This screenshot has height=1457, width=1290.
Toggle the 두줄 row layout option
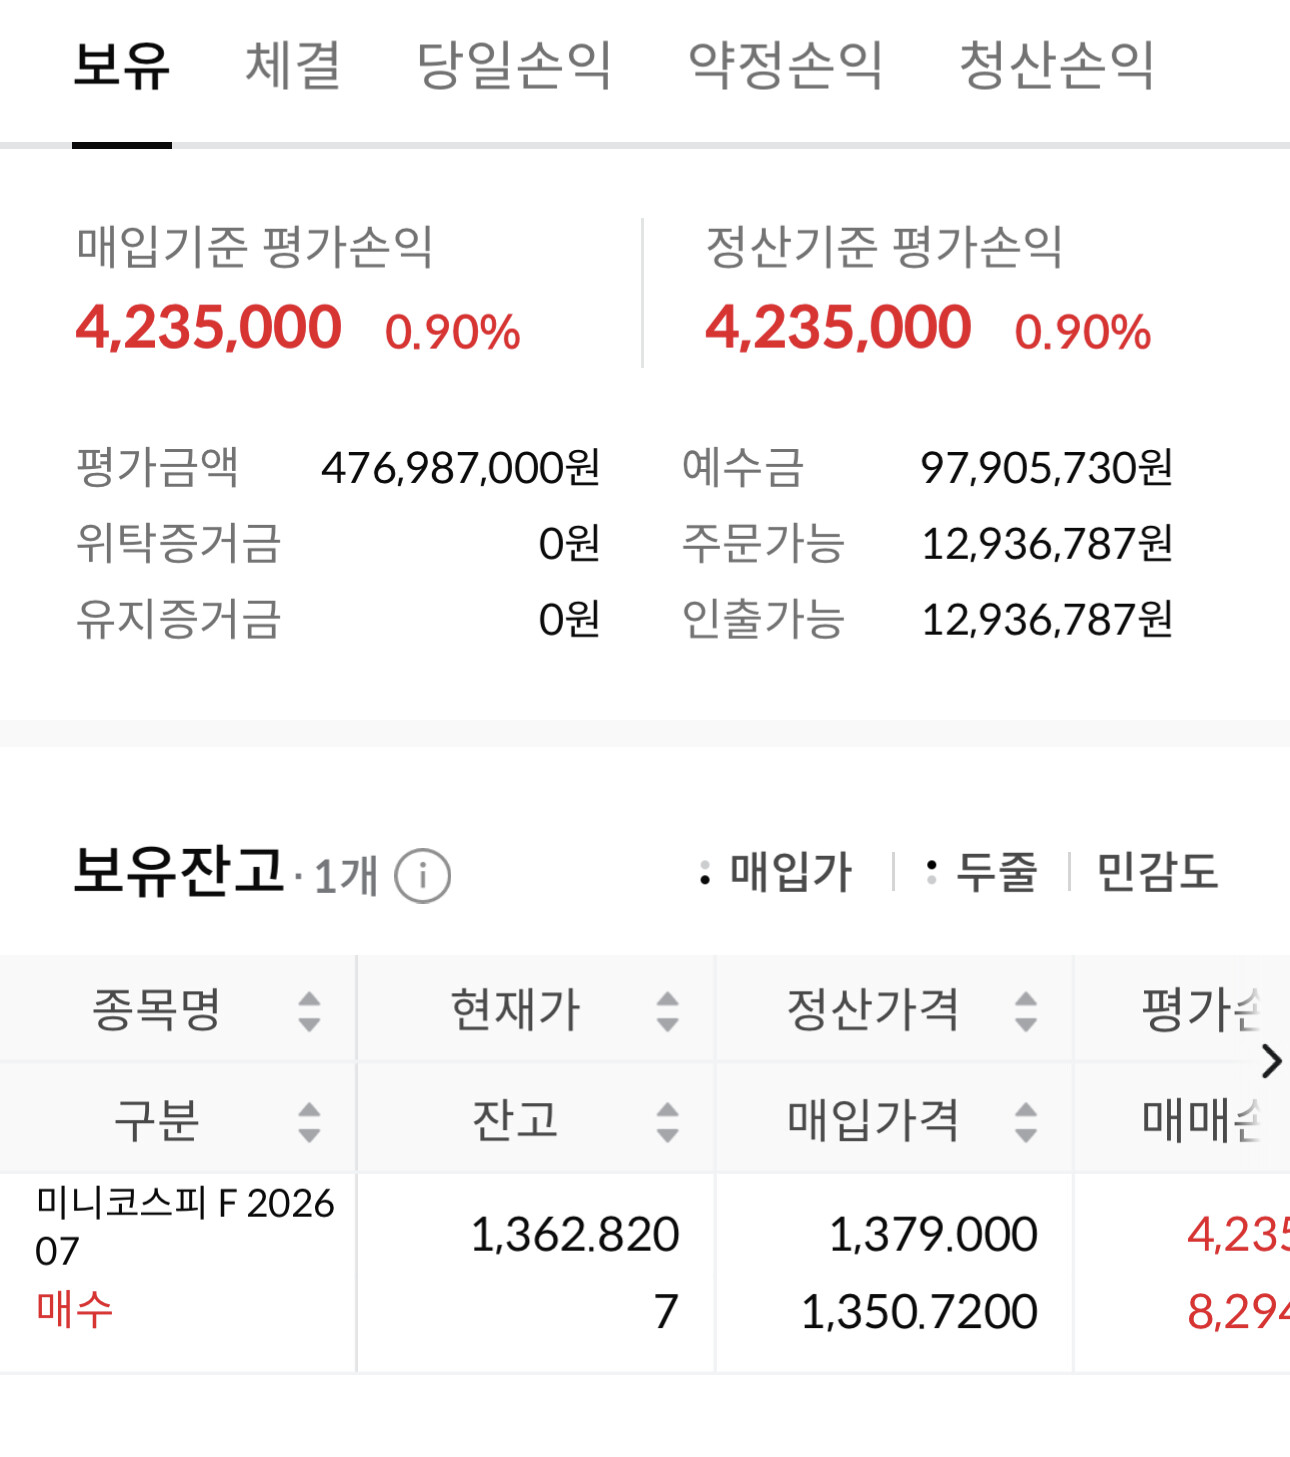tap(982, 872)
